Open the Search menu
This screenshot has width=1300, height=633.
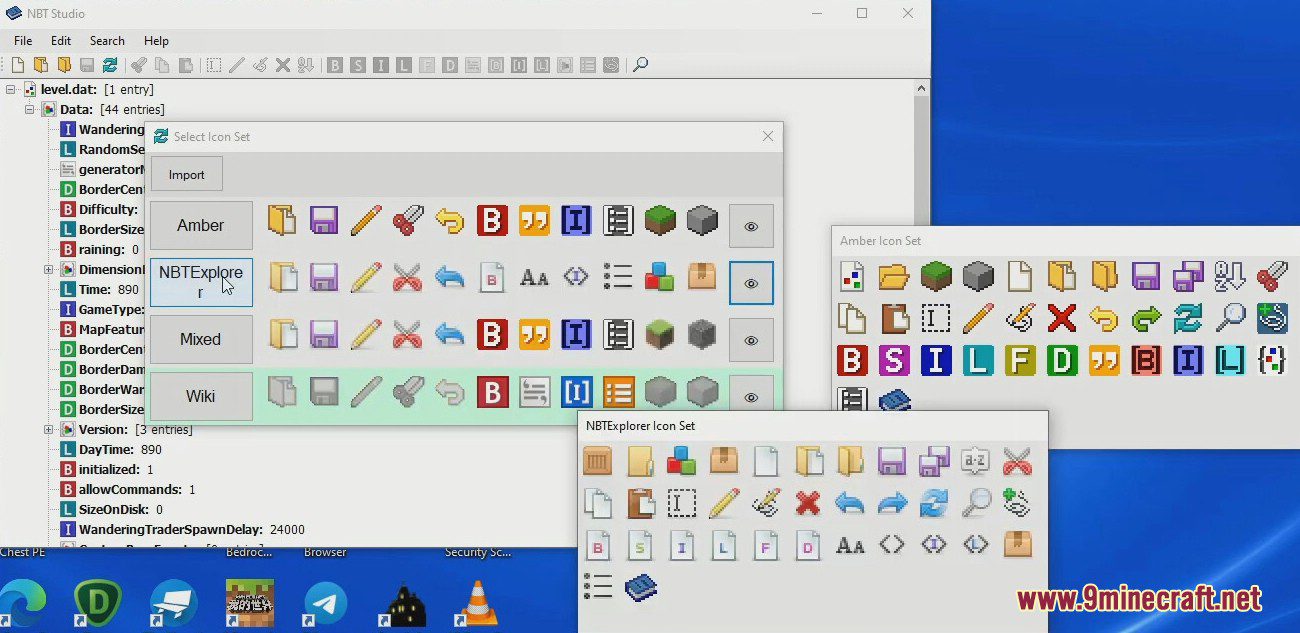click(107, 41)
